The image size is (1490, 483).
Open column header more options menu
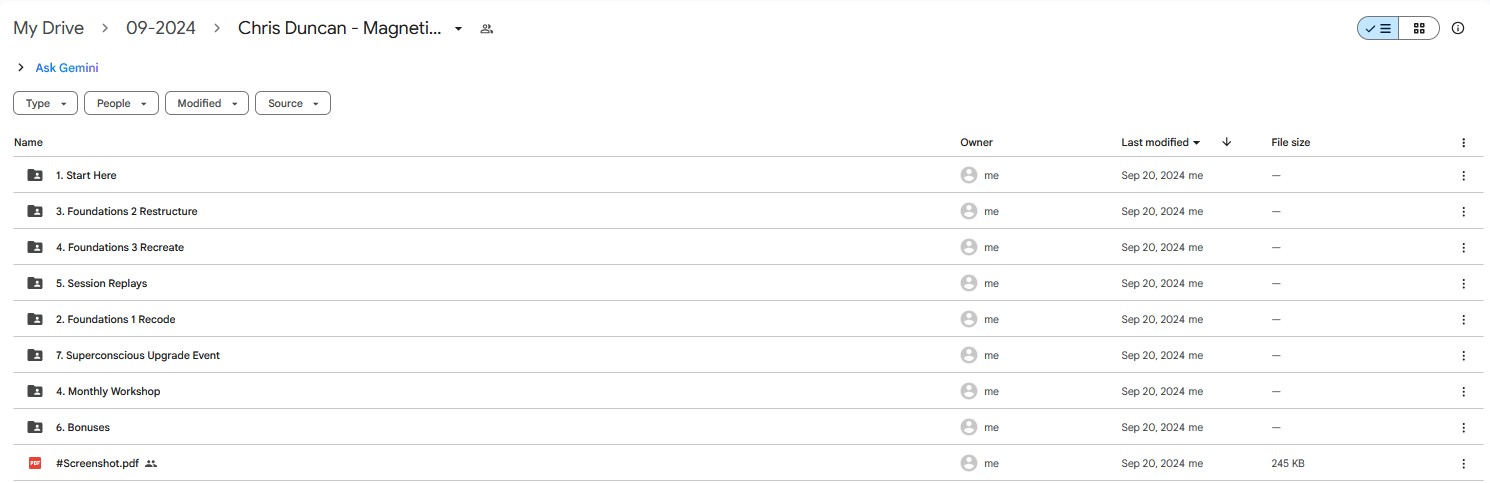click(1464, 143)
